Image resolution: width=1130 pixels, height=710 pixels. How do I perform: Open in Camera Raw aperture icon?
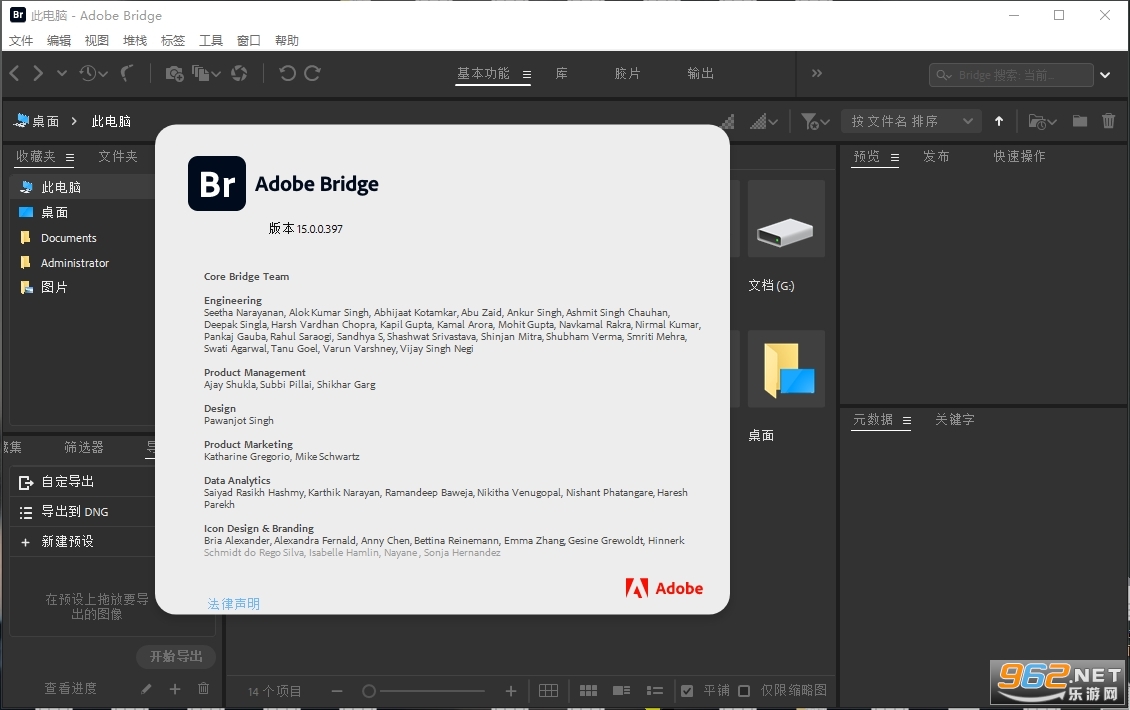239,73
